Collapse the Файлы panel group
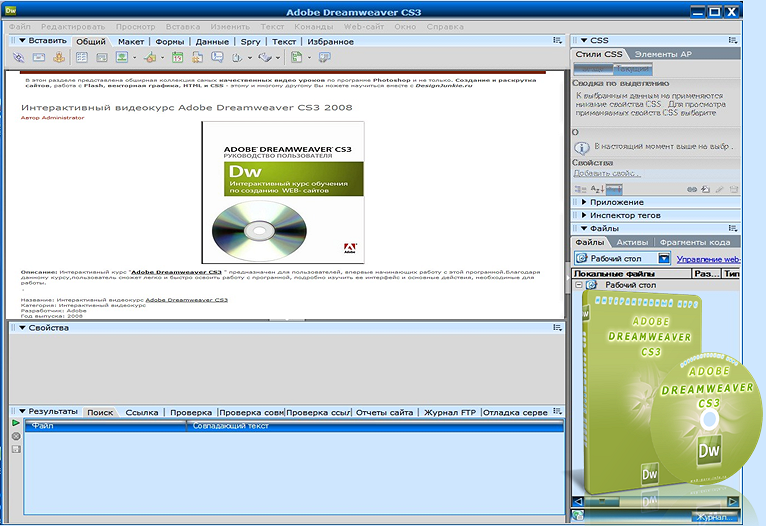Screen dimensions: 766x526 pos(584,228)
